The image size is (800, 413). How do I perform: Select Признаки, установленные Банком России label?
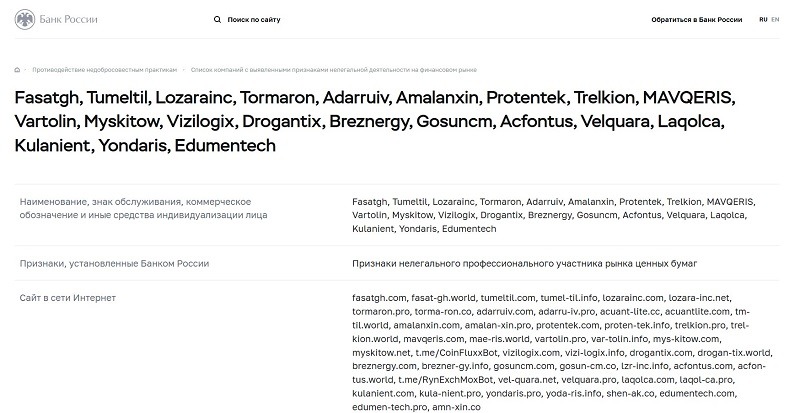[x=114, y=264]
